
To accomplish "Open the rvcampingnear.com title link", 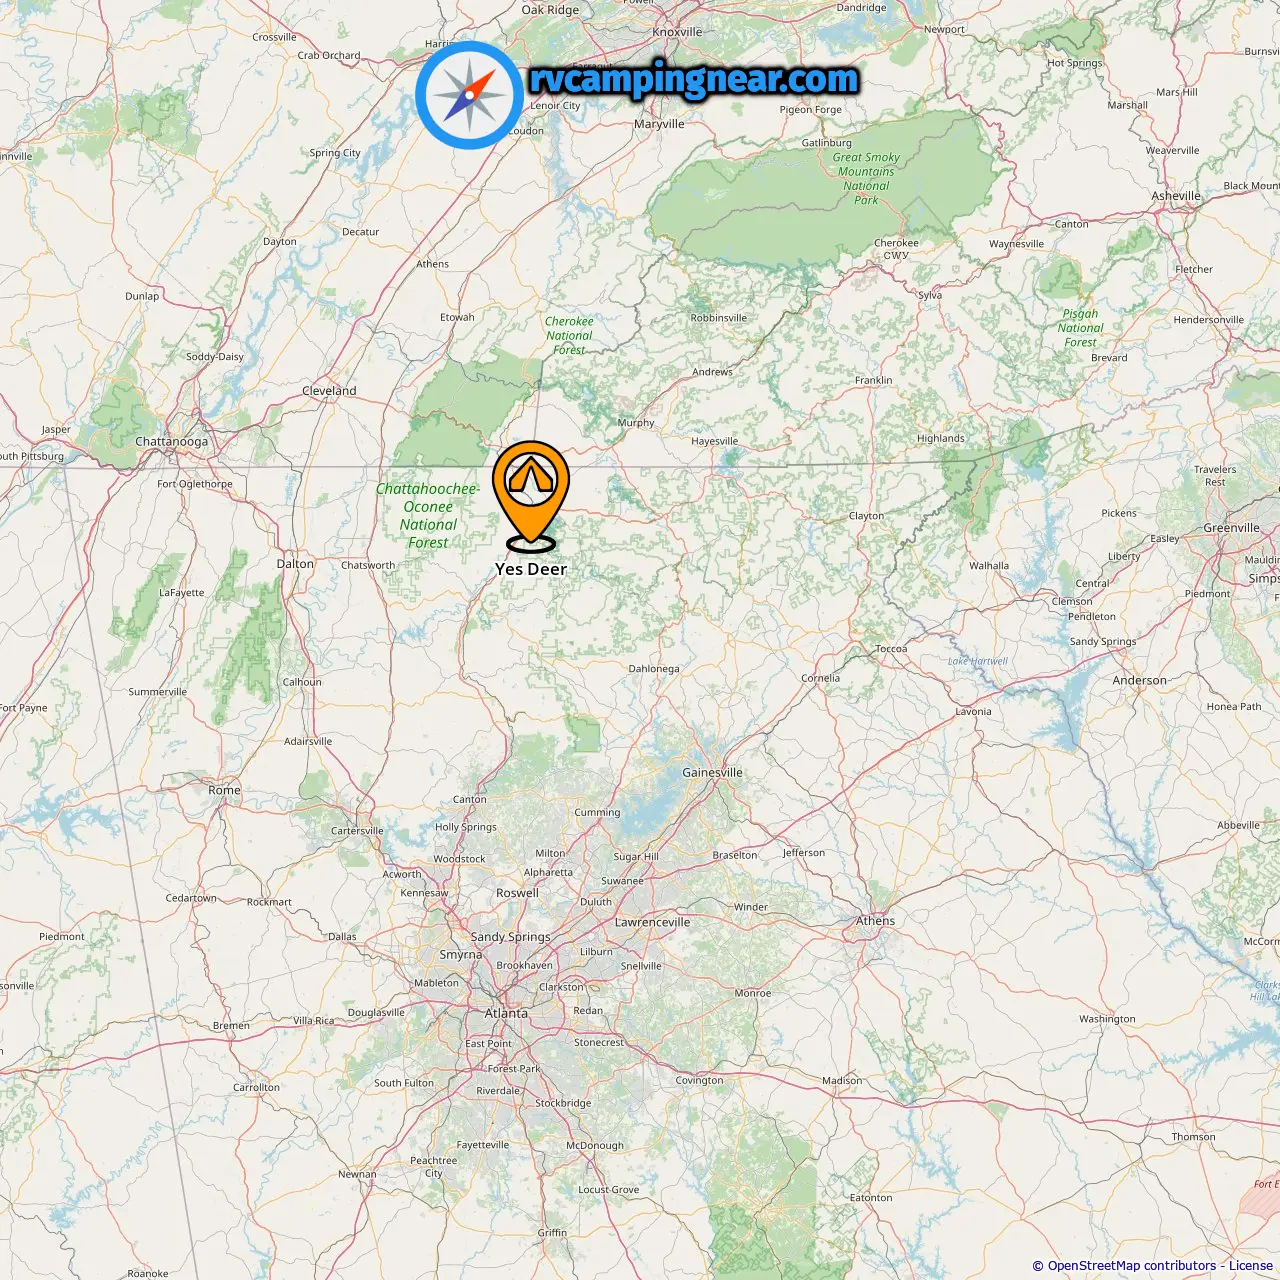I will point(694,79).
